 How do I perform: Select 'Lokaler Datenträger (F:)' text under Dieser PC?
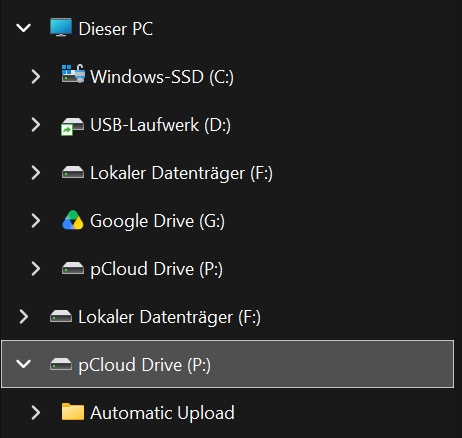pyautogui.click(x=181, y=173)
